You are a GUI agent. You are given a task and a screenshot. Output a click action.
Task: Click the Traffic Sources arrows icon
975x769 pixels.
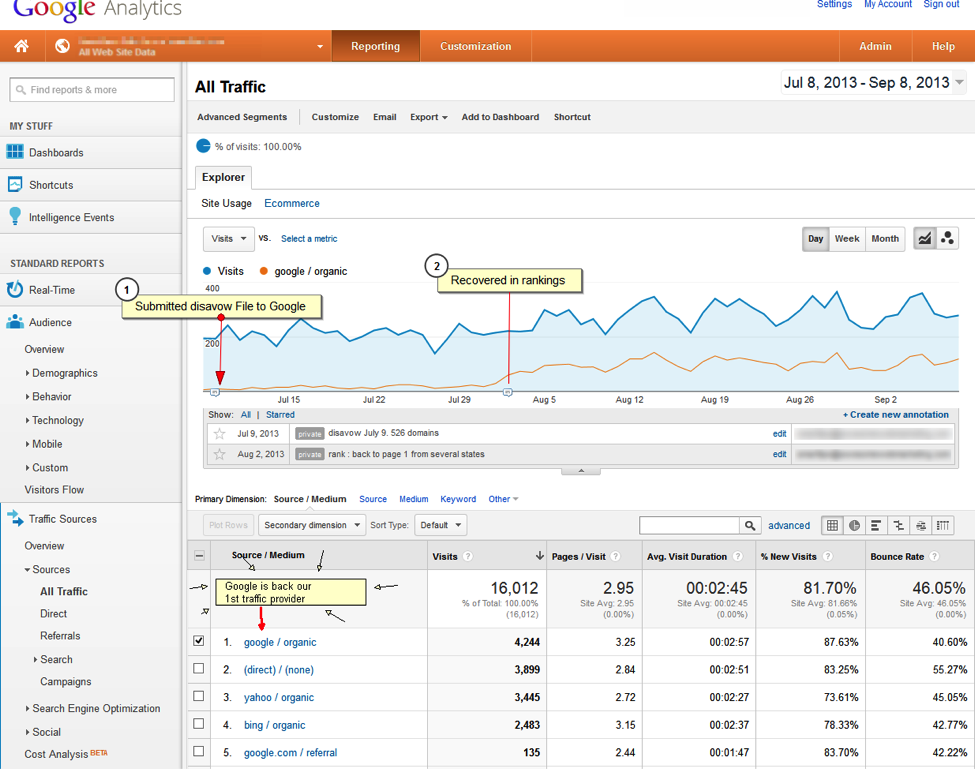[15, 518]
